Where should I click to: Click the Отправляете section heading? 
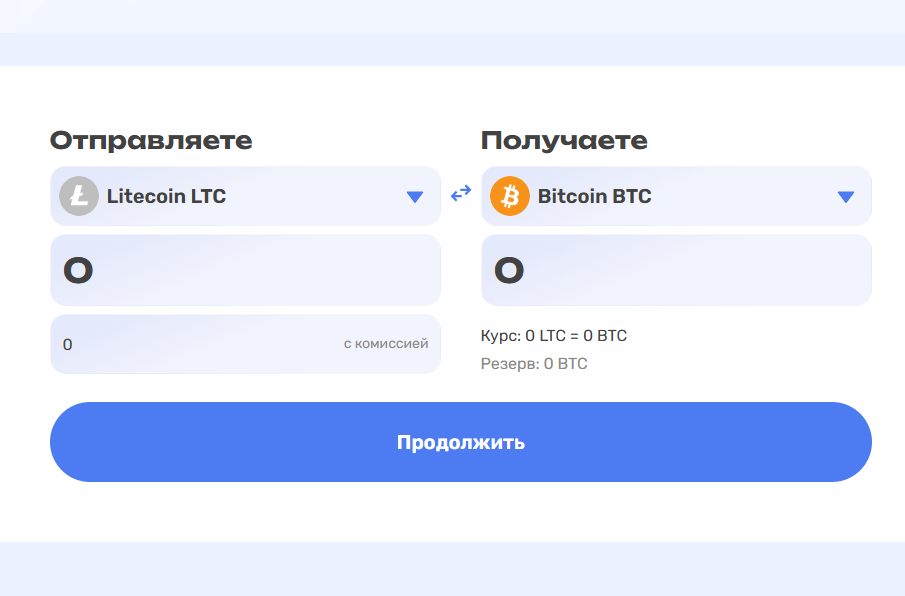[x=151, y=140]
